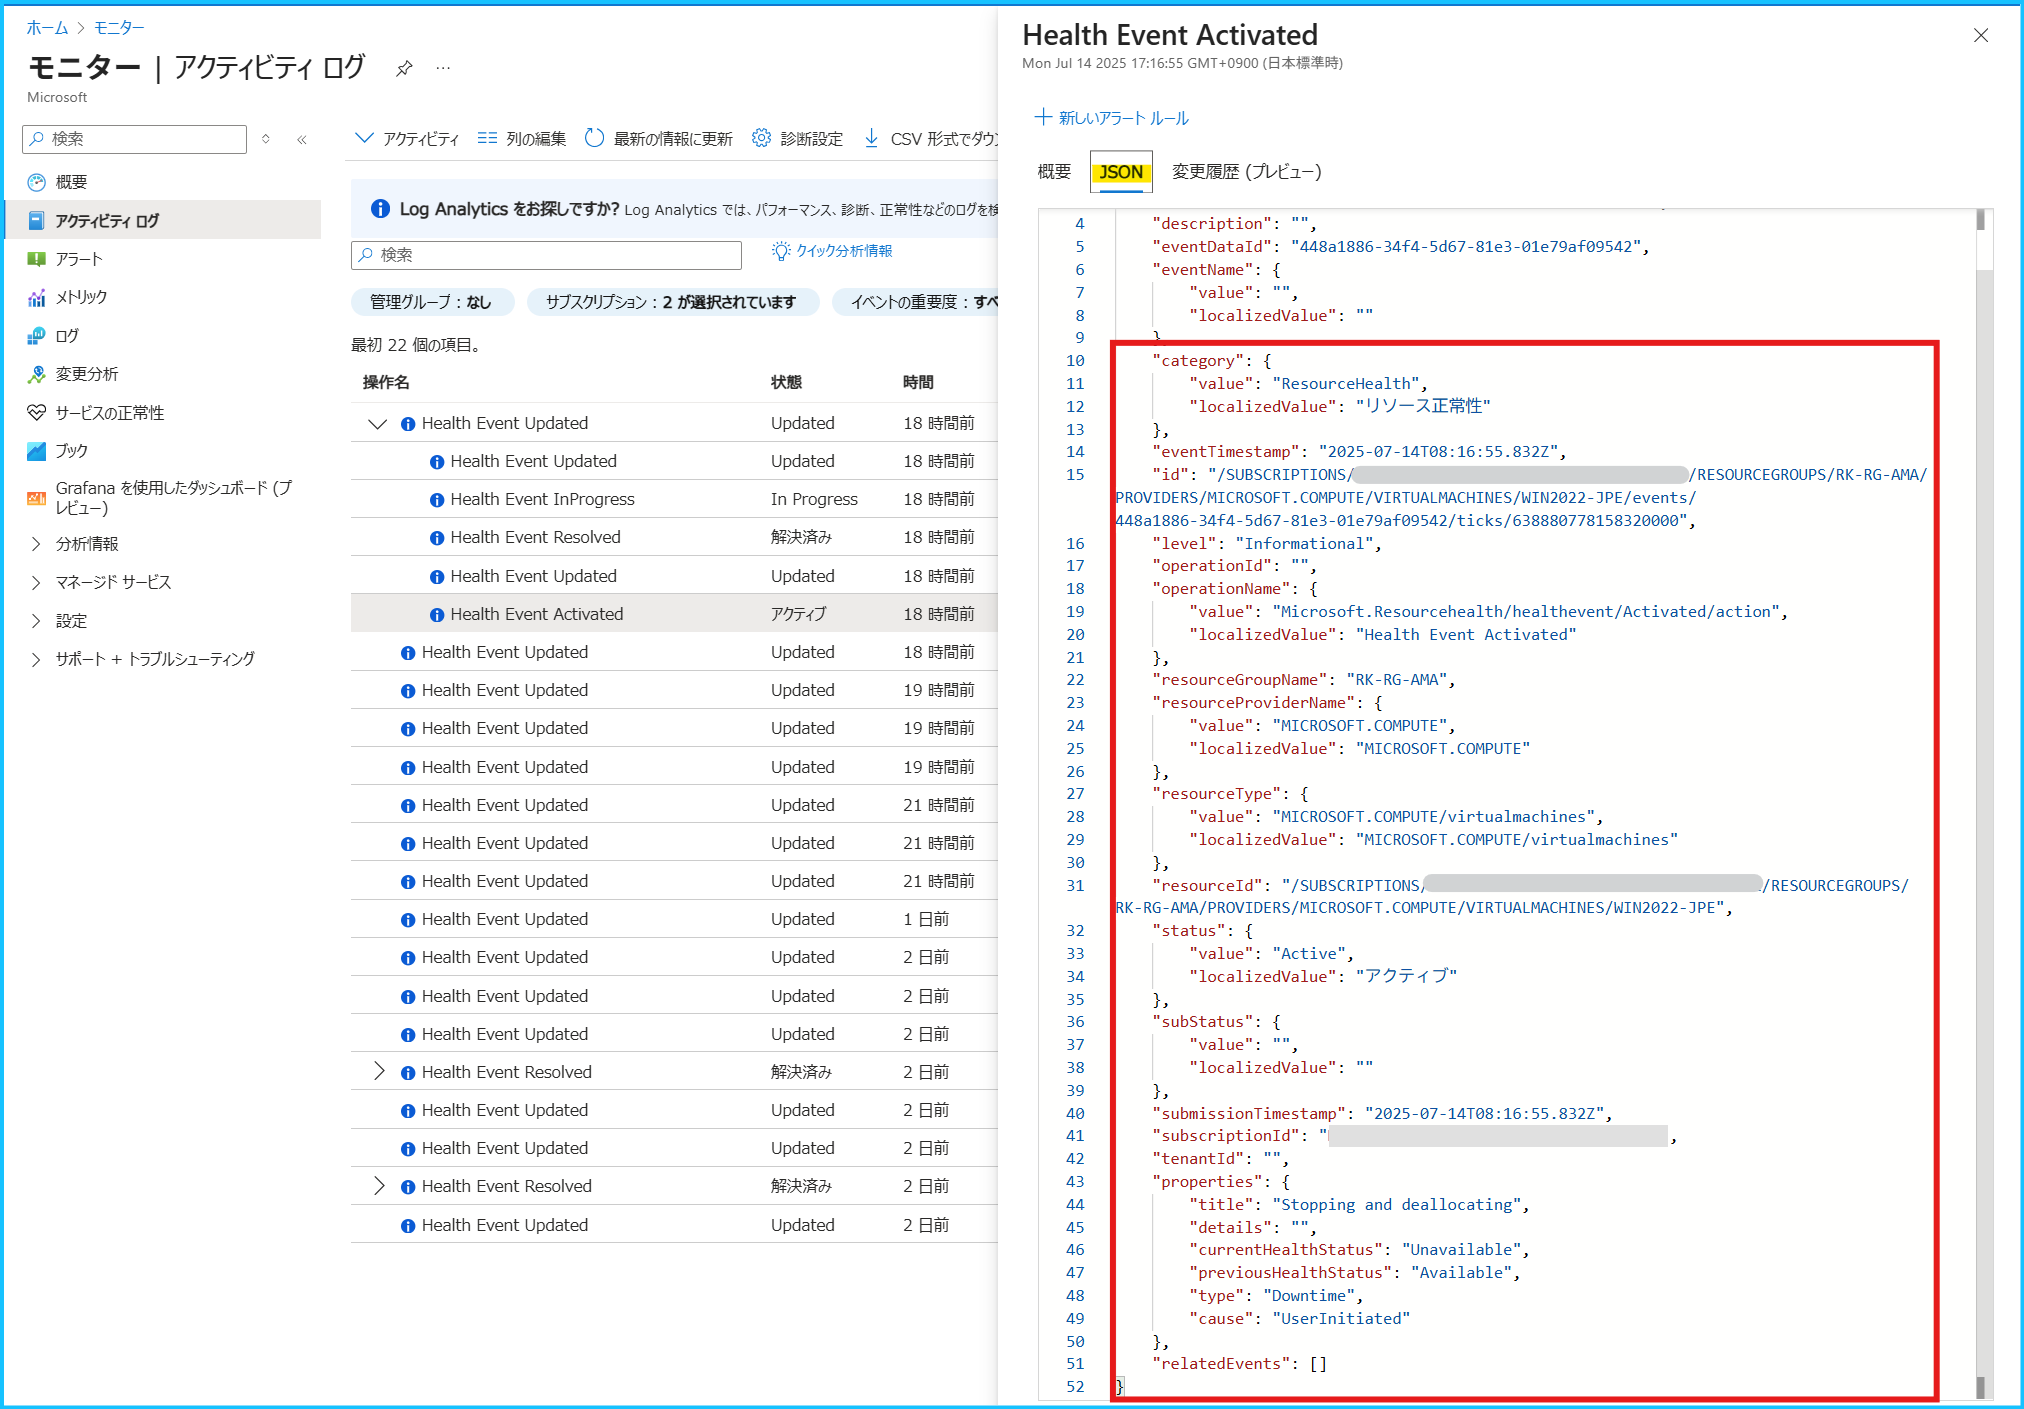
Task: Open サービスの正常性 service health
Action: pos(110,413)
